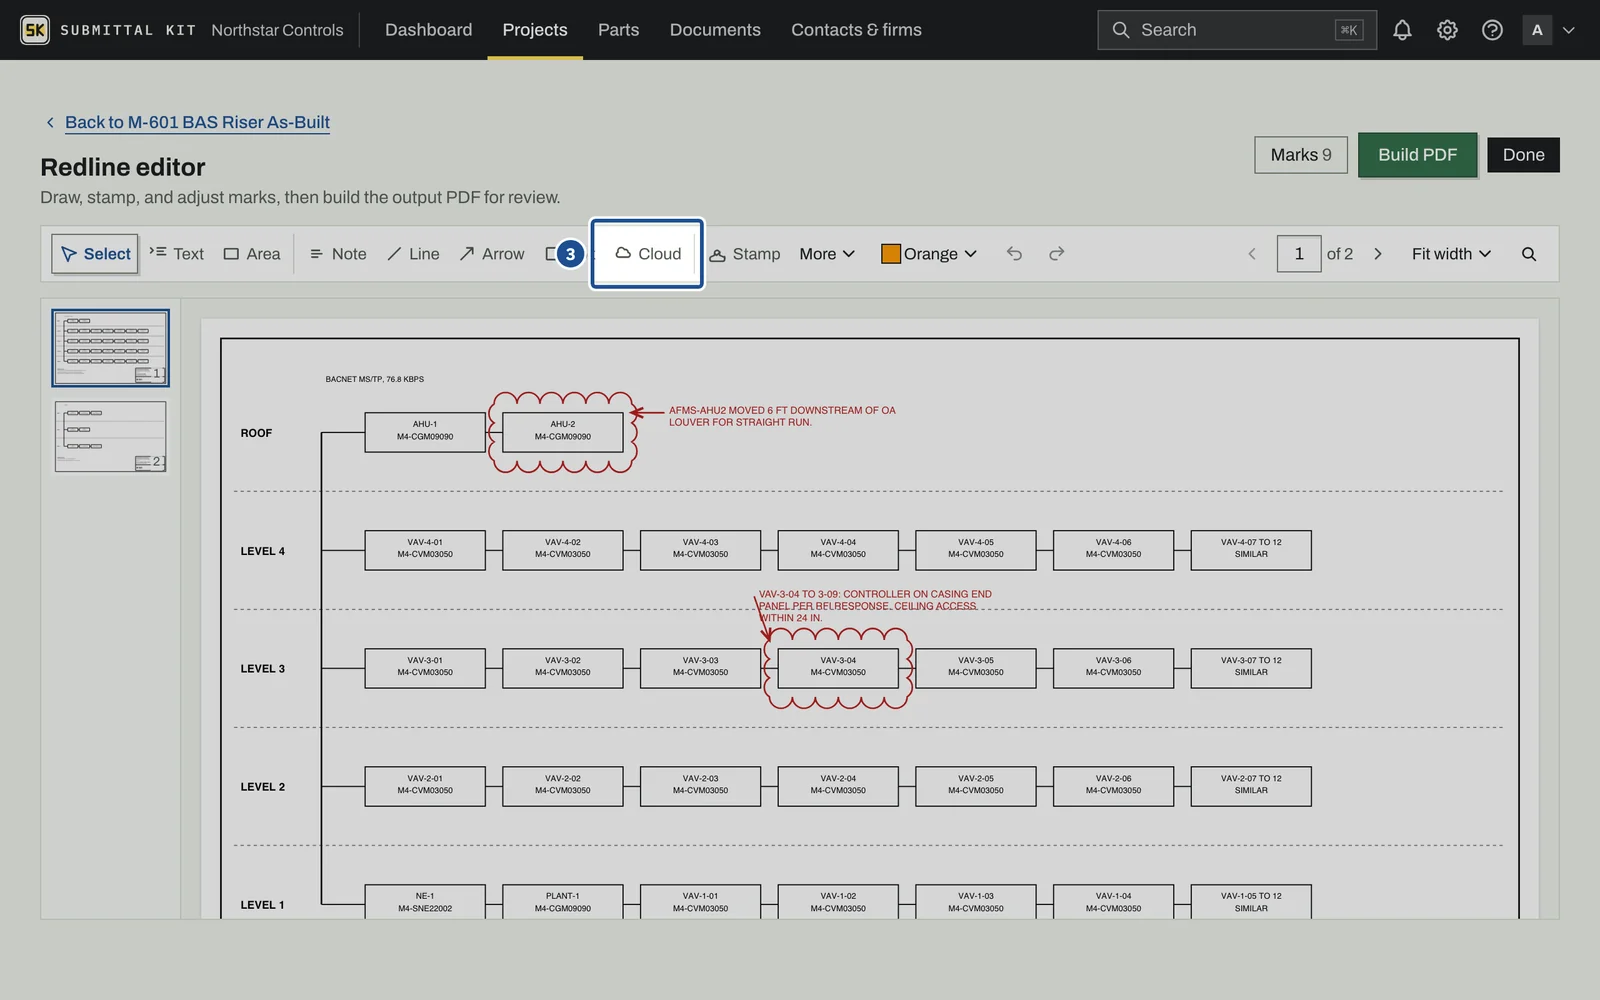Go to the previous page
The height and width of the screenshot is (1000, 1600).
tap(1252, 254)
